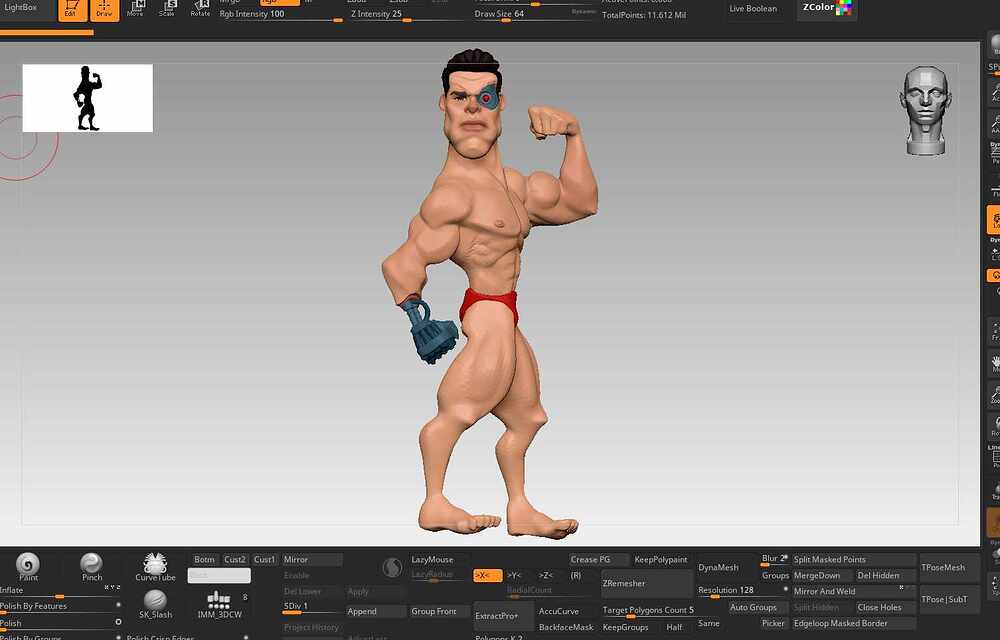Select the Move transform icon

click(x=135, y=9)
